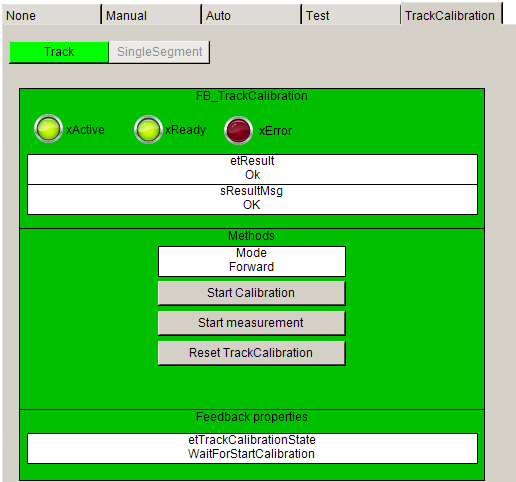
Task: Go to the Test tab
Action: pos(351,15)
